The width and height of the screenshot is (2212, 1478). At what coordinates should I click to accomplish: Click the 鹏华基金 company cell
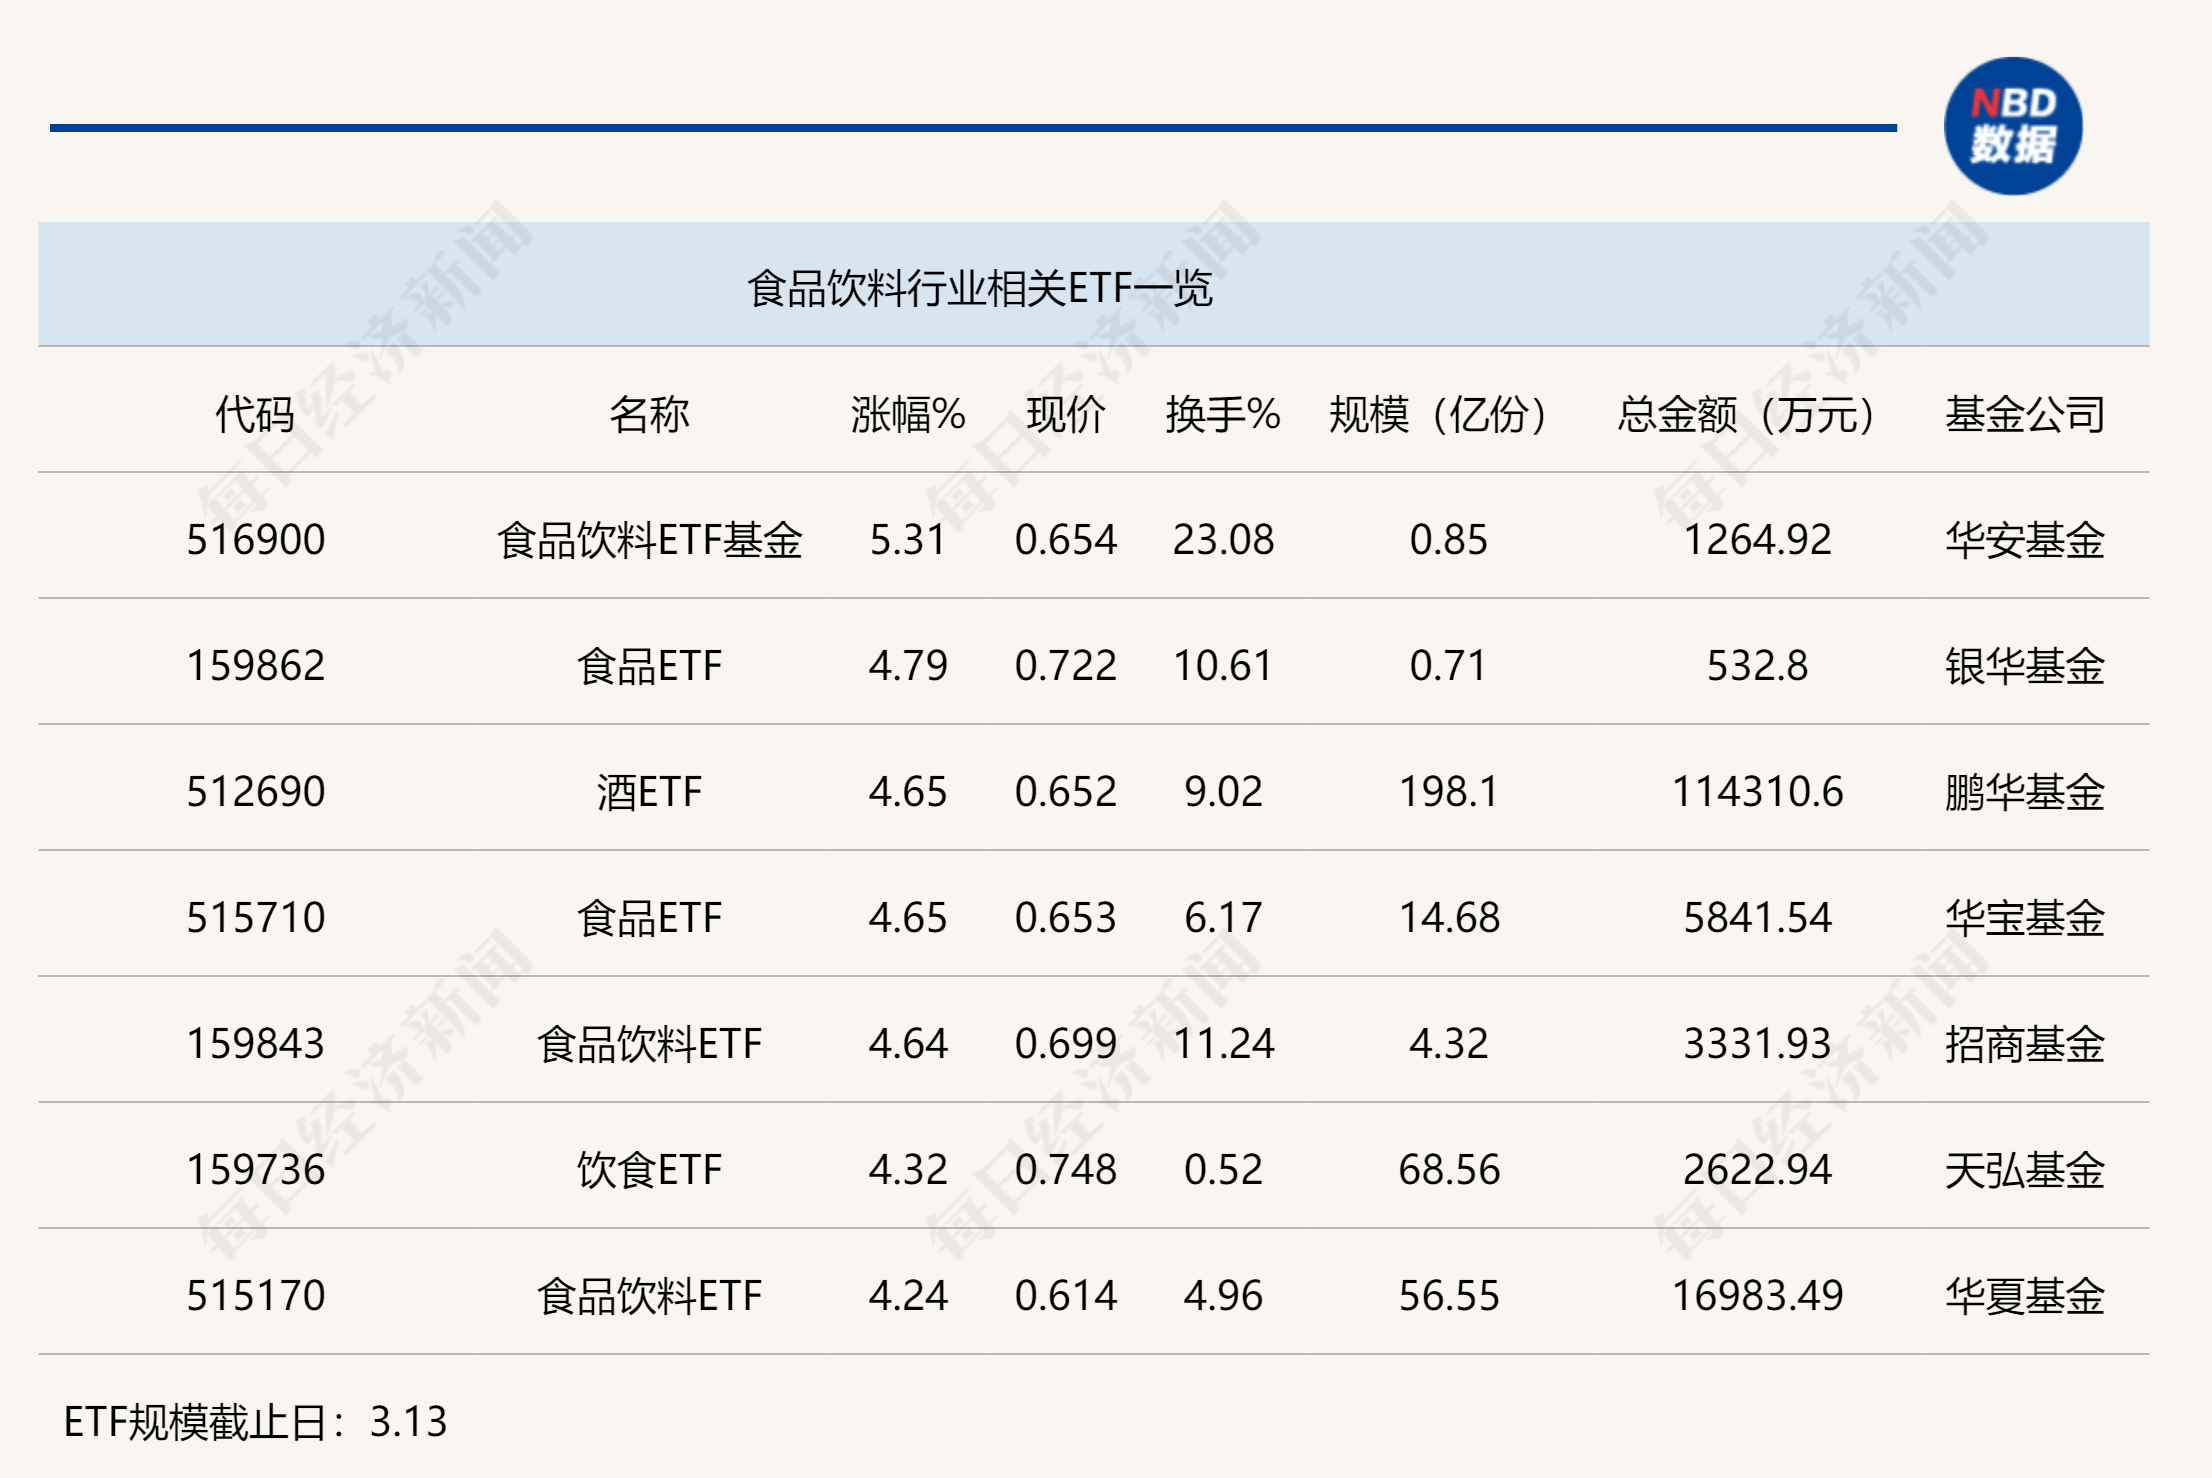[2024, 792]
